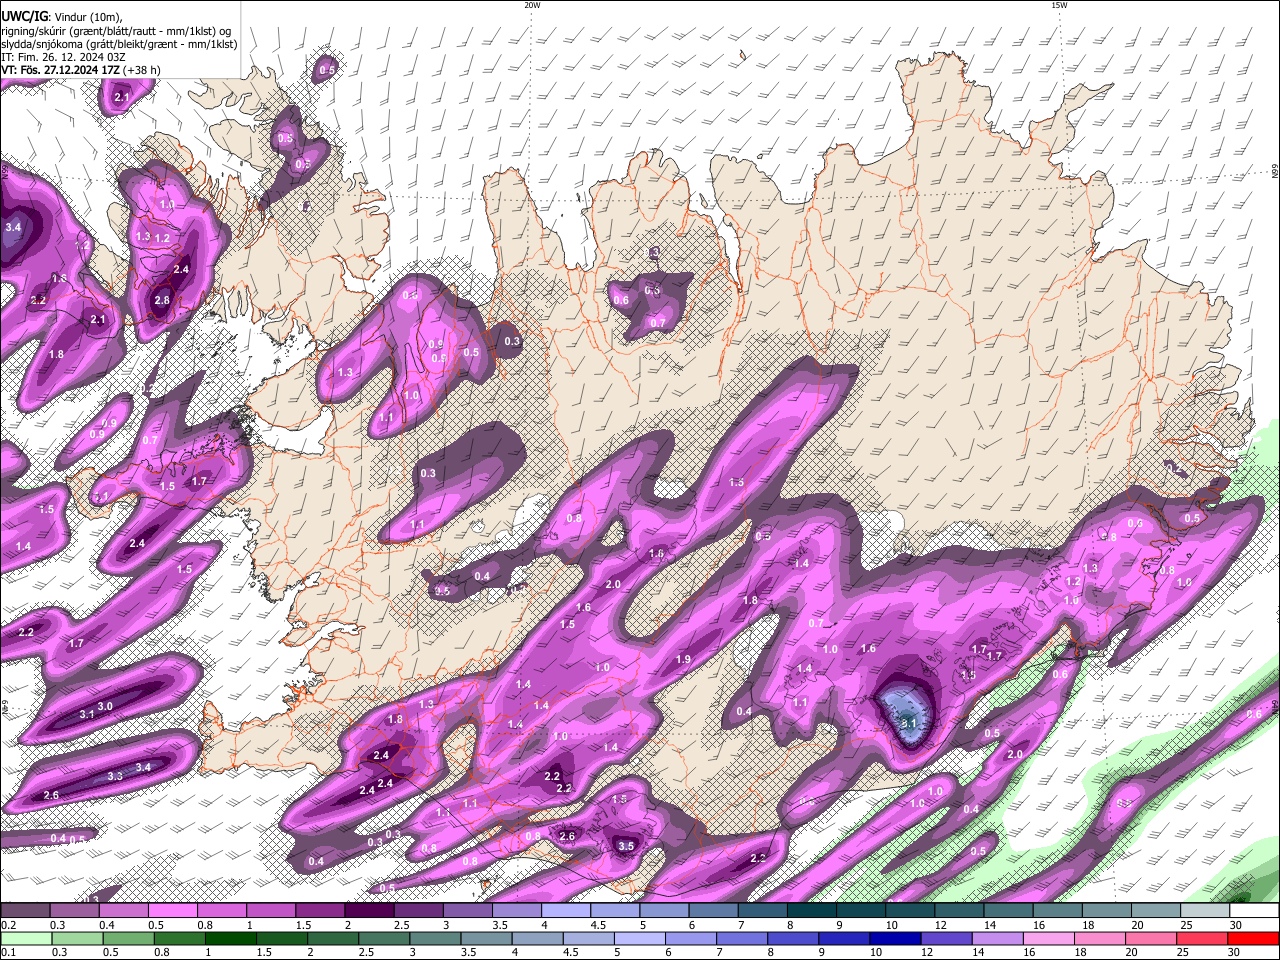Pick the violet 12 swatch in lower rain scale
1280x960 pixels.
[x=946, y=938]
